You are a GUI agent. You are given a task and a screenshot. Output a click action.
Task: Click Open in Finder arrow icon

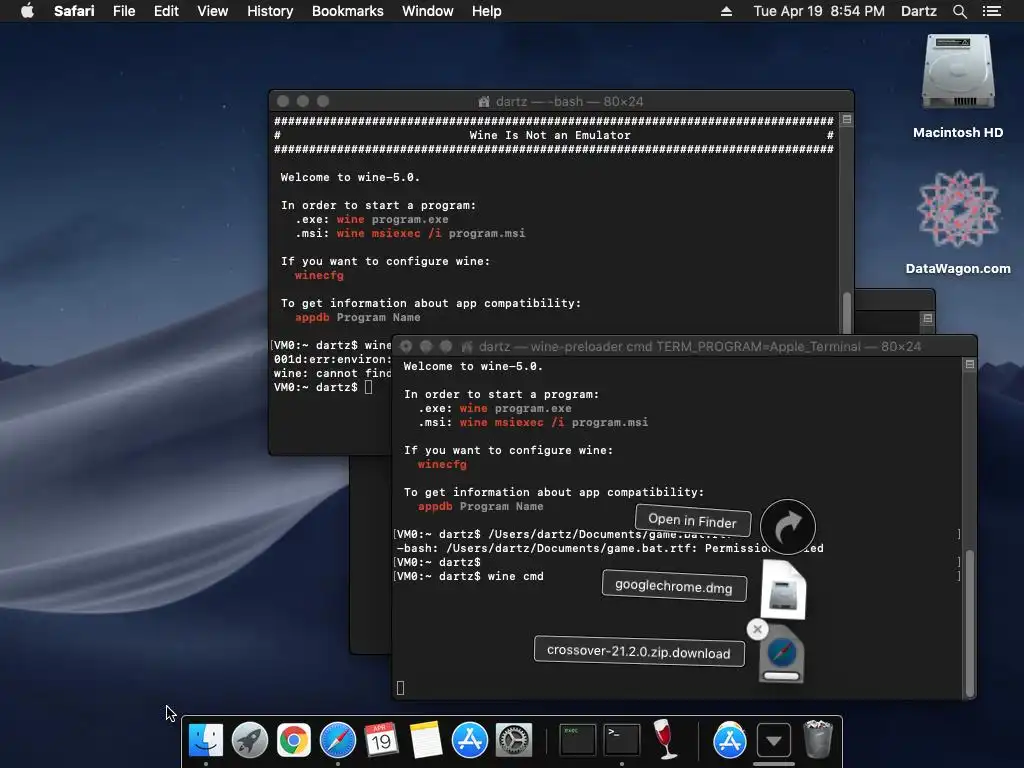point(788,527)
